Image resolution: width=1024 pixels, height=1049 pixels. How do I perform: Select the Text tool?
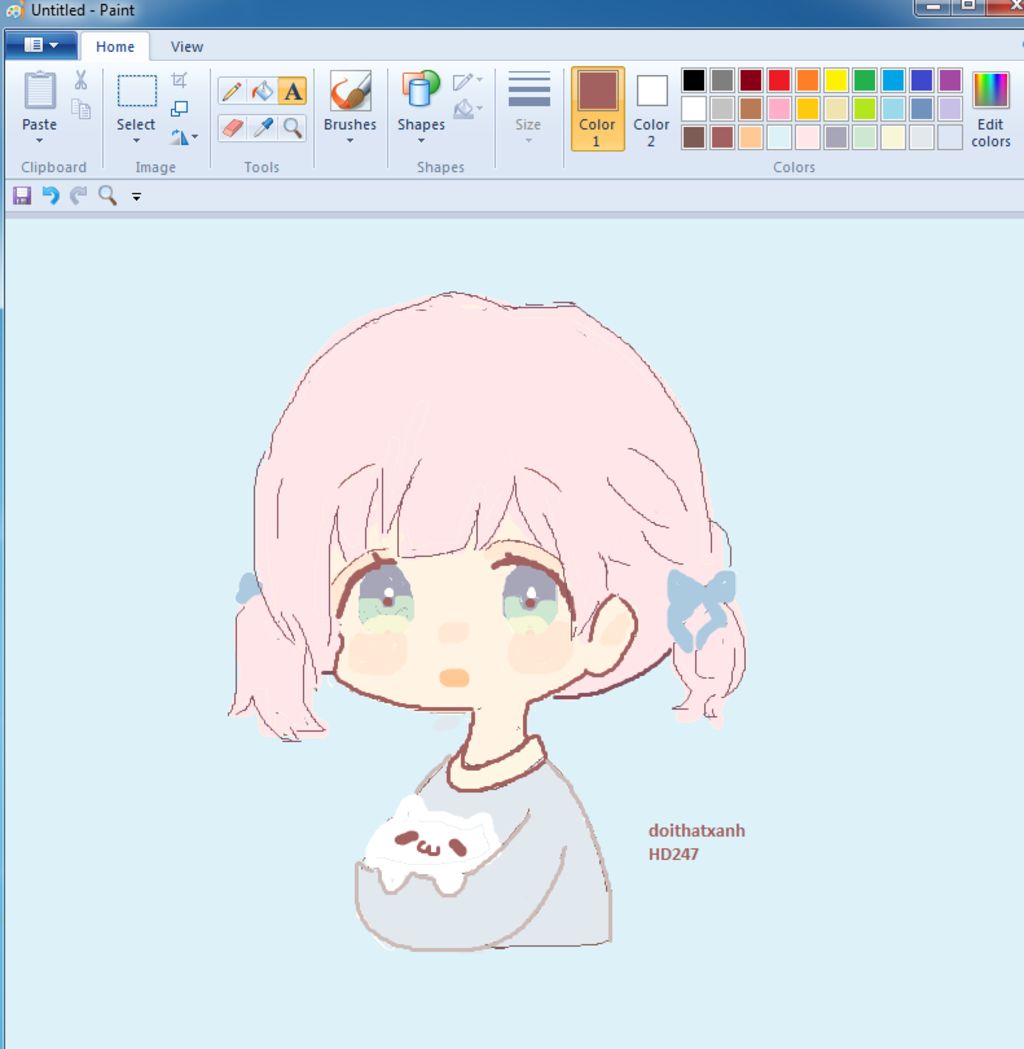pyautogui.click(x=292, y=91)
